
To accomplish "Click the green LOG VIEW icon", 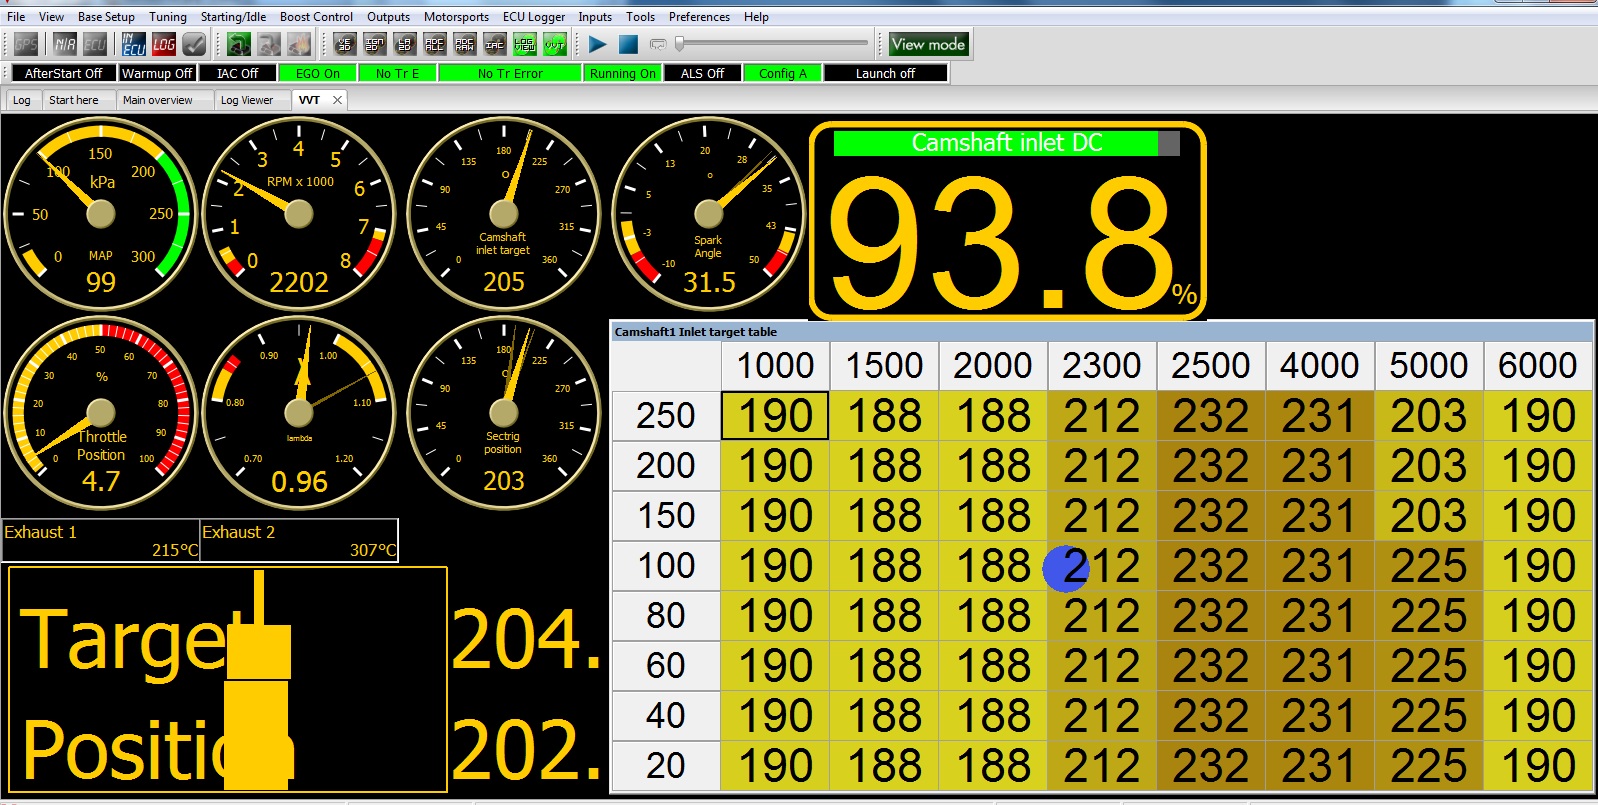I will pyautogui.click(x=525, y=44).
